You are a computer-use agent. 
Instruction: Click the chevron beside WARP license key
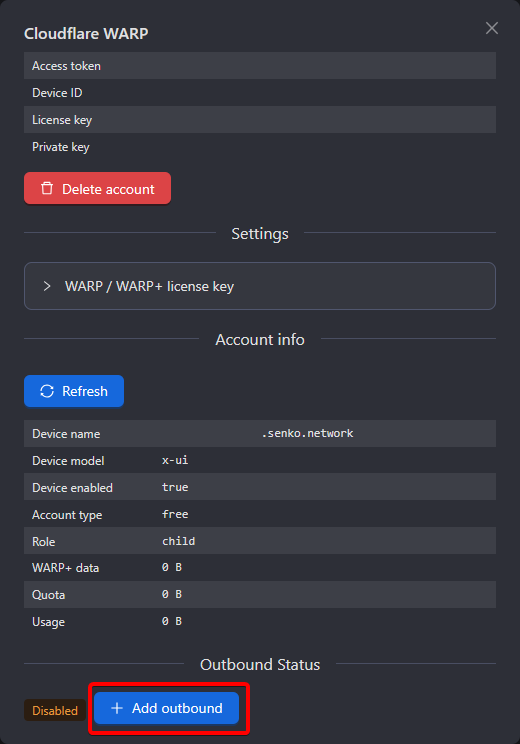(x=46, y=286)
